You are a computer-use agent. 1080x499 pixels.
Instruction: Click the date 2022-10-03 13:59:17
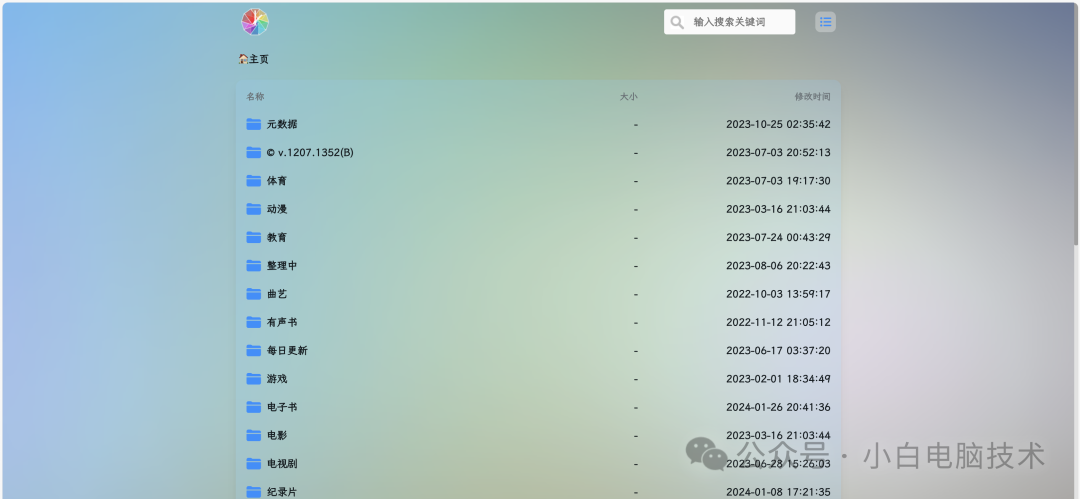[x=778, y=294]
